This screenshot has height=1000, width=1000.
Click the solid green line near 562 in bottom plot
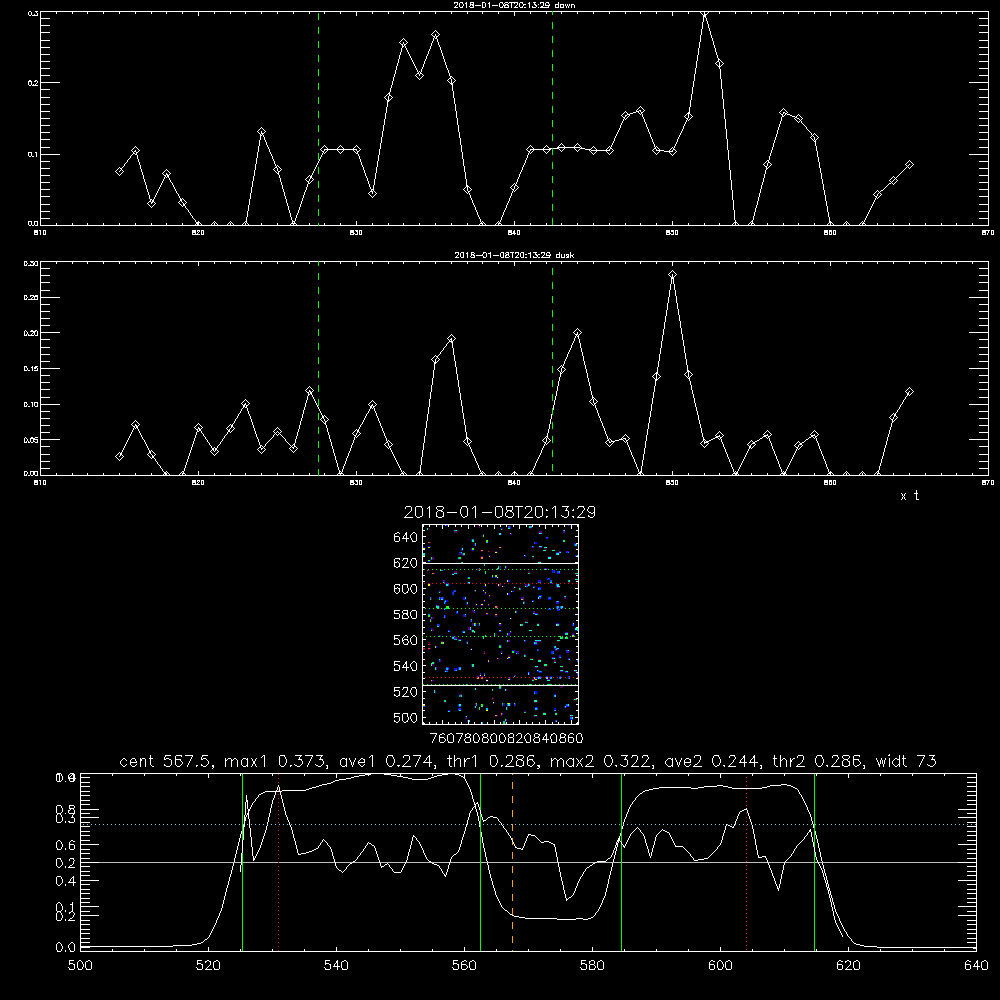coord(480,861)
